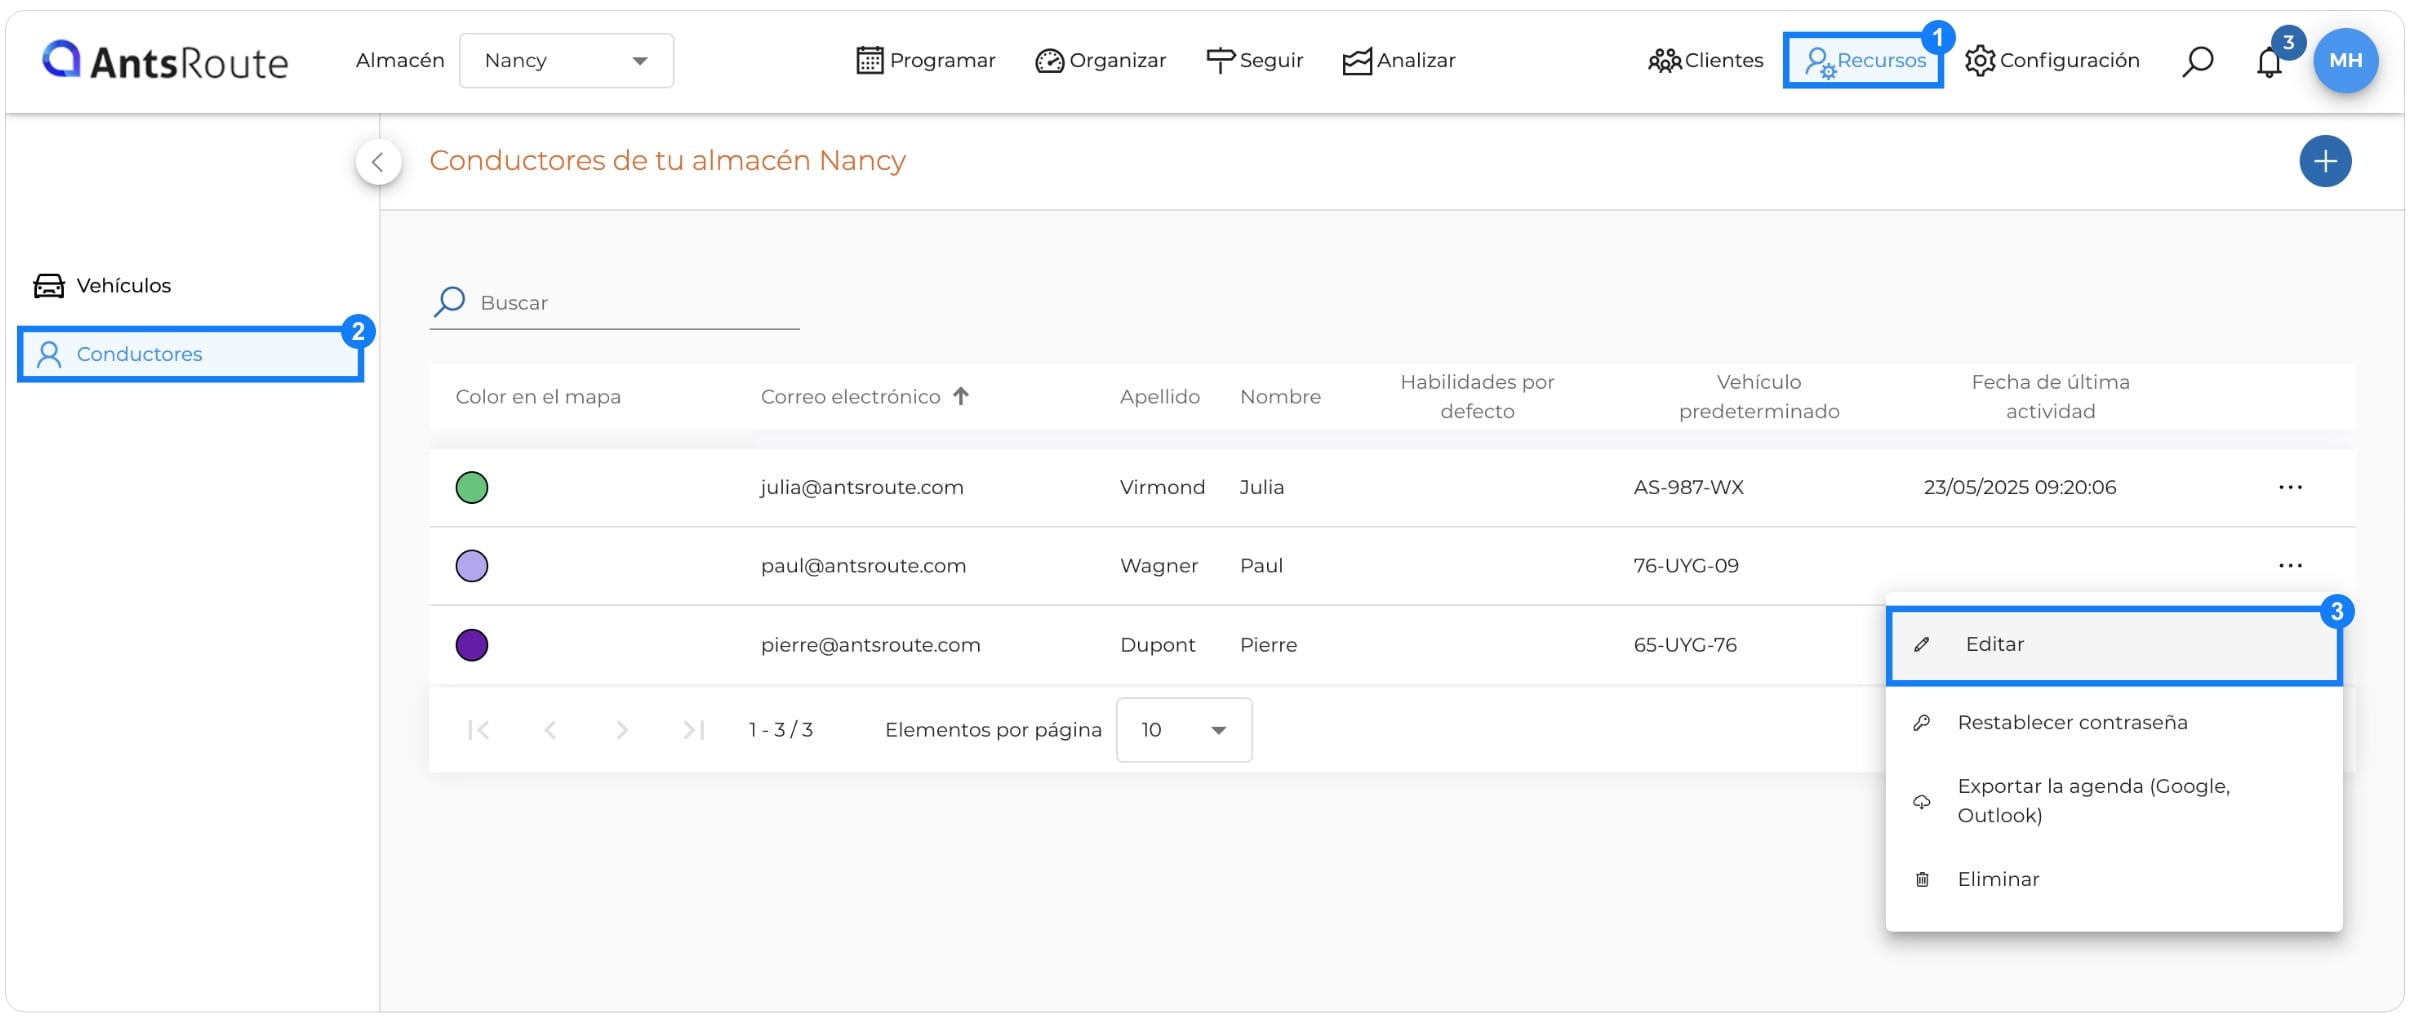This screenshot has height=1022, width=2410.
Task: Click julia@antsroute.com email
Action: tap(861, 488)
